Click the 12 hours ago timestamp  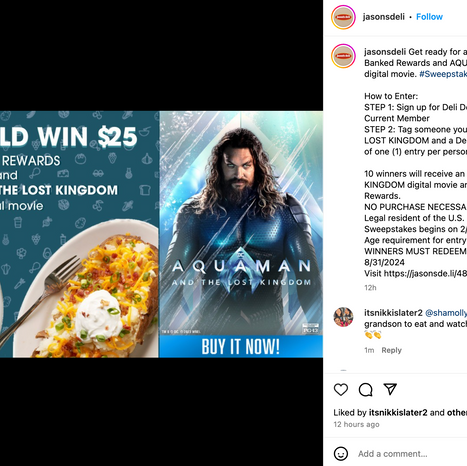point(356,424)
